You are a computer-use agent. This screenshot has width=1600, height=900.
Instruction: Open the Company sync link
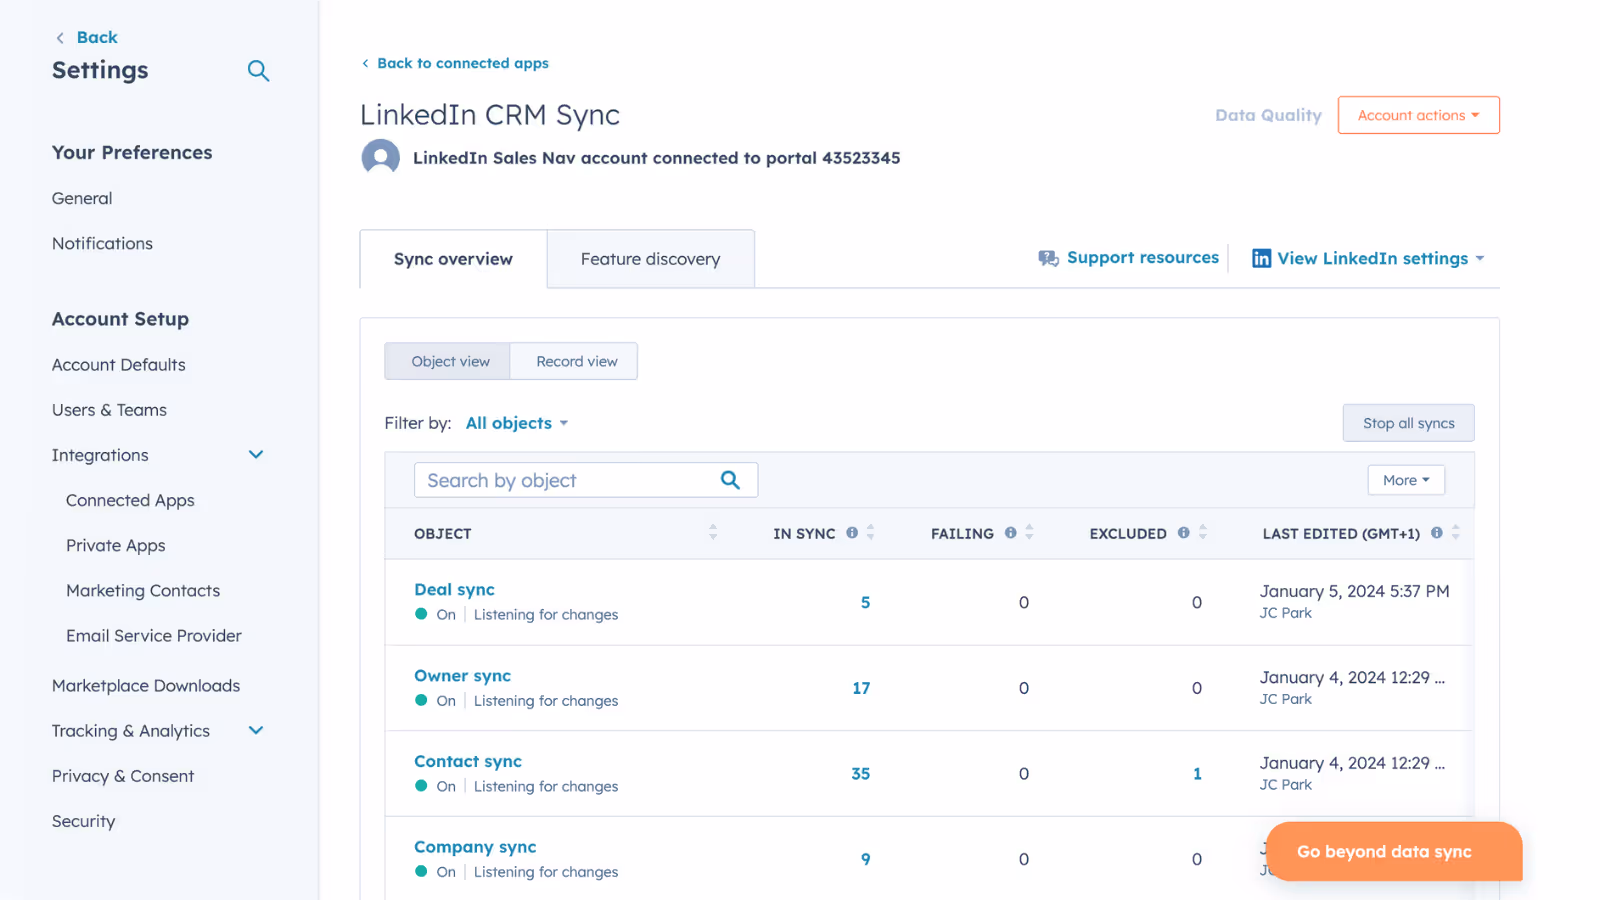click(475, 847)
